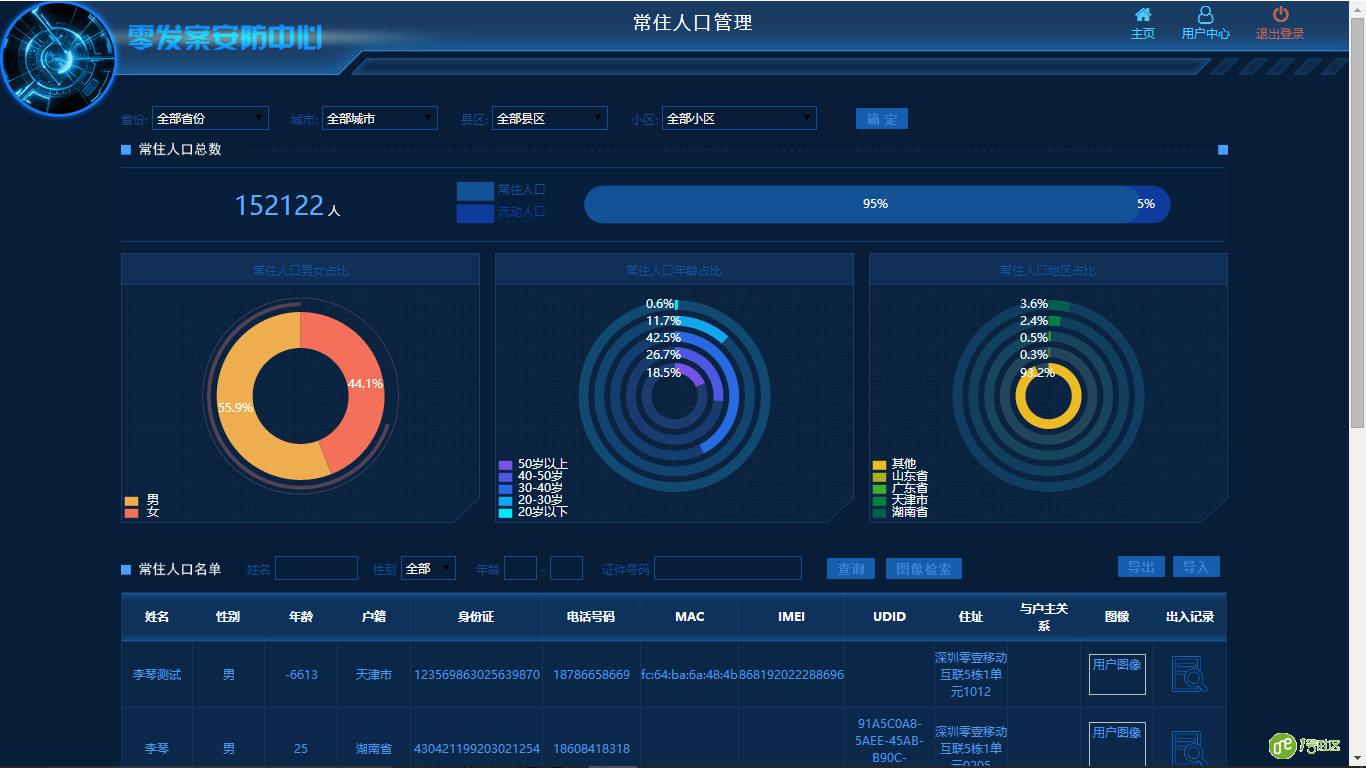Click the 95% resident population bar

pos(862,204)
